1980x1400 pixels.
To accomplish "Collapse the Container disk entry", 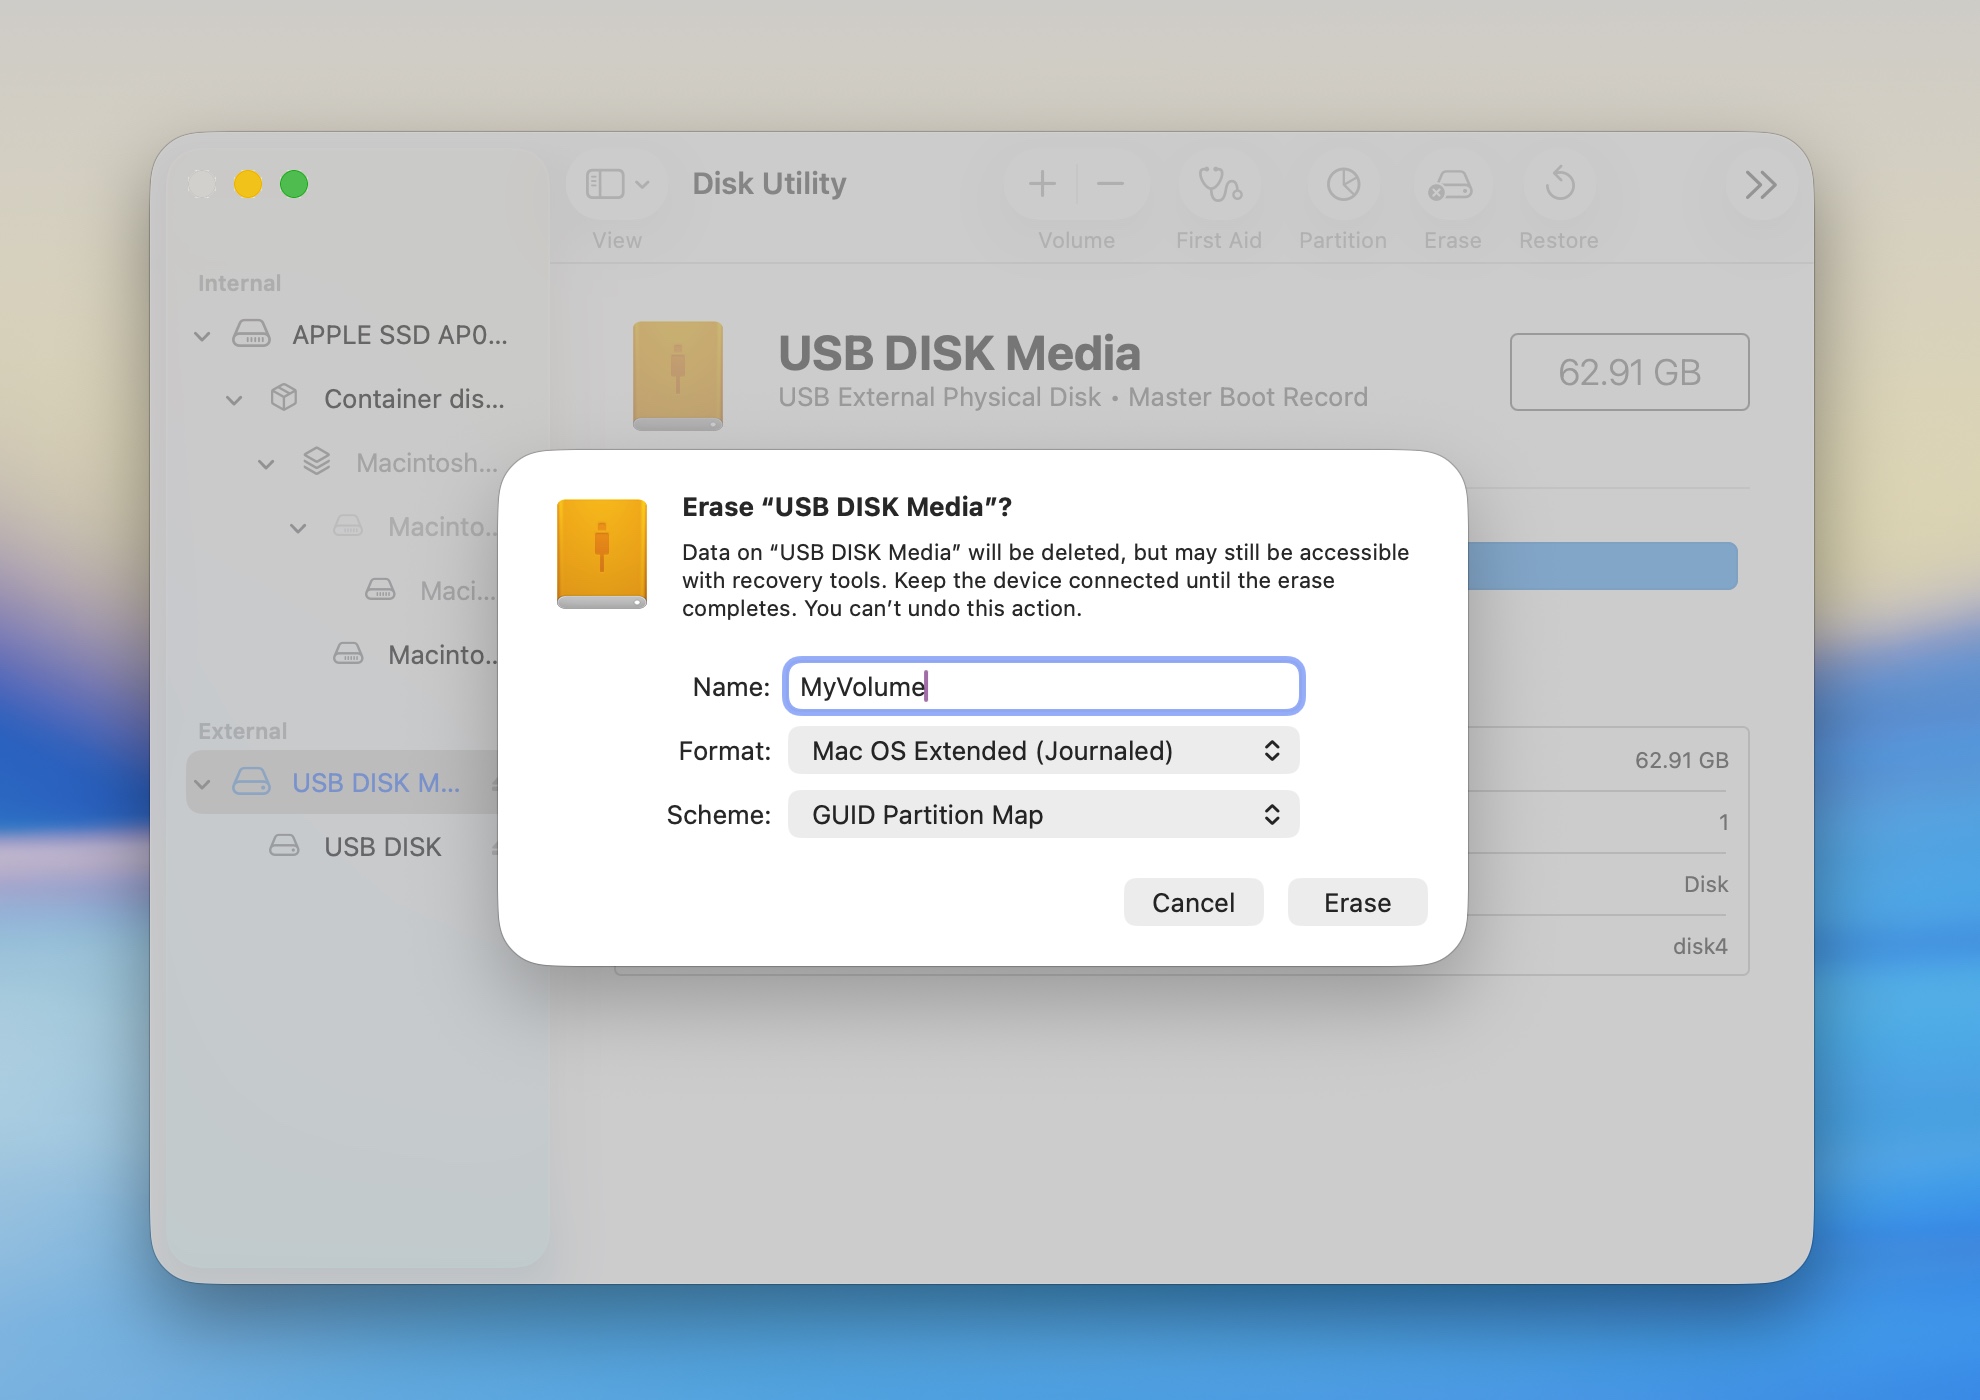I will pos(235,400).
